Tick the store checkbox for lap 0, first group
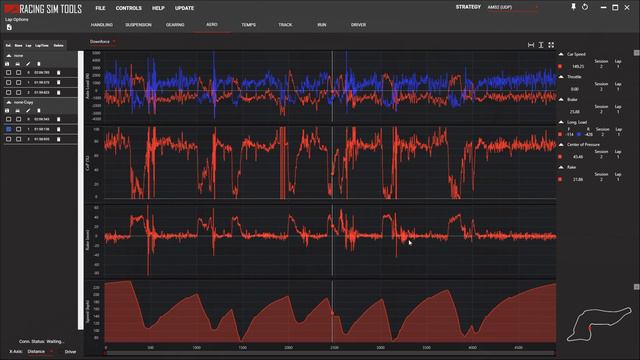Viewport: 640px width, 360px height. coord(18,73)
